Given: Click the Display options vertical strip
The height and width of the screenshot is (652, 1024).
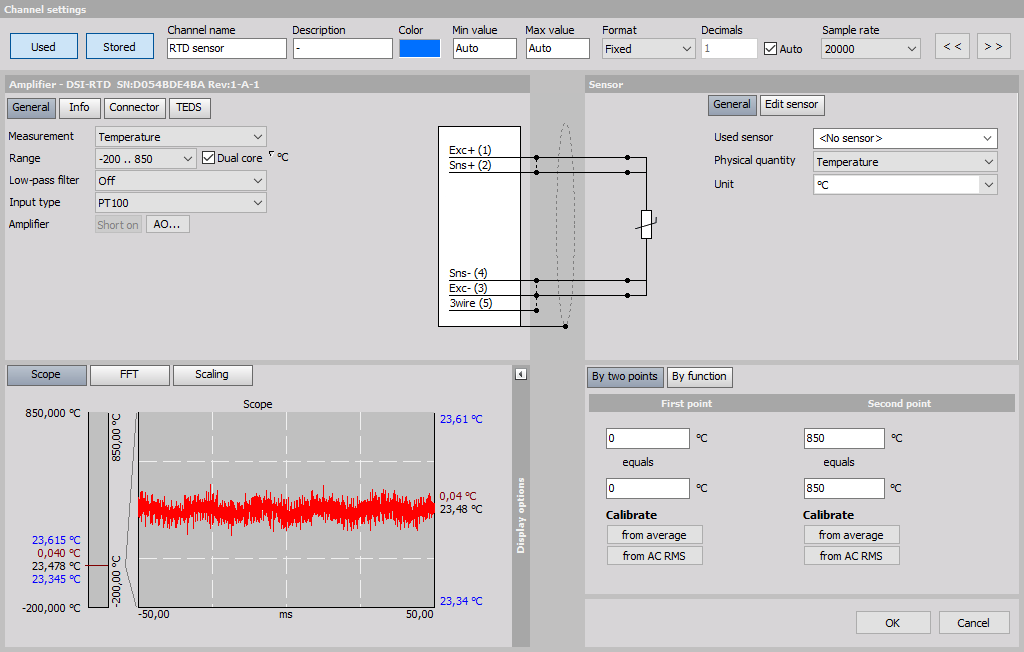Looking at the screenshot, I should 520,516.
